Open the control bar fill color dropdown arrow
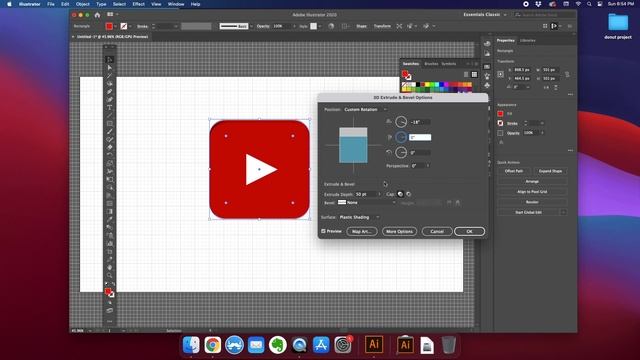 [x=116, y=26]
